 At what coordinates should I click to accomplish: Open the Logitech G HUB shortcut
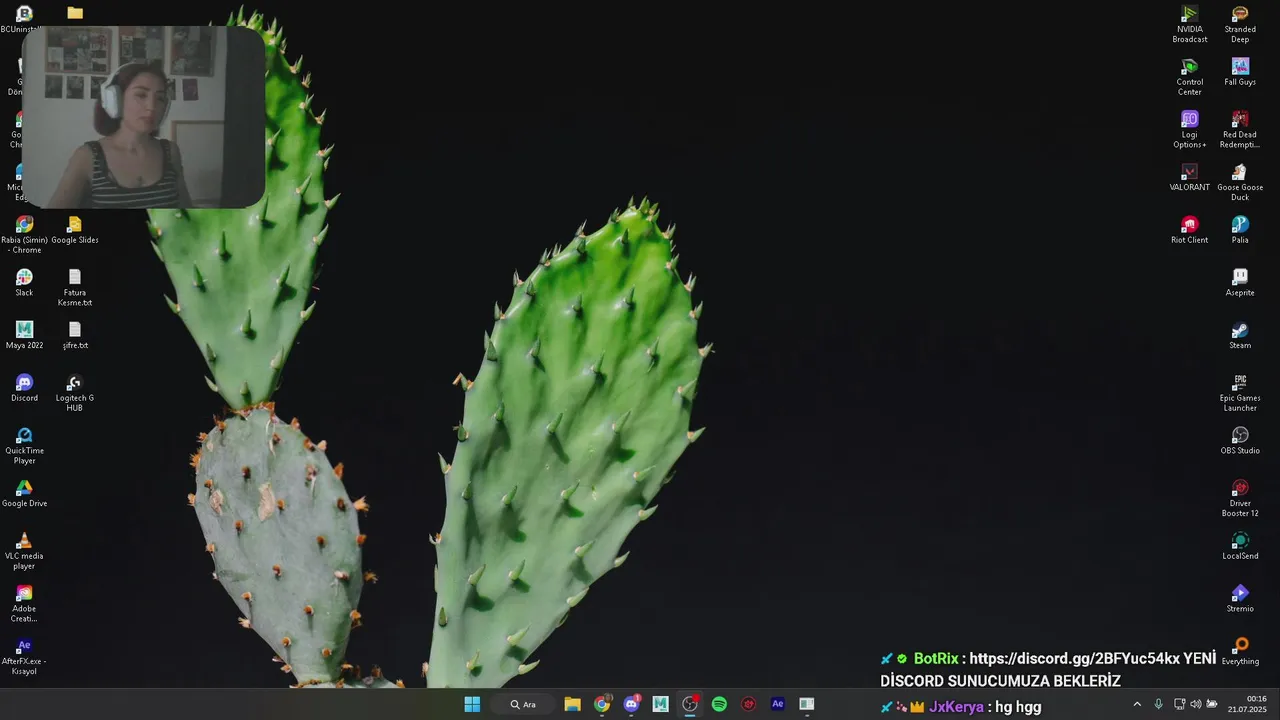pyautogui.click(x=75, y=393)
